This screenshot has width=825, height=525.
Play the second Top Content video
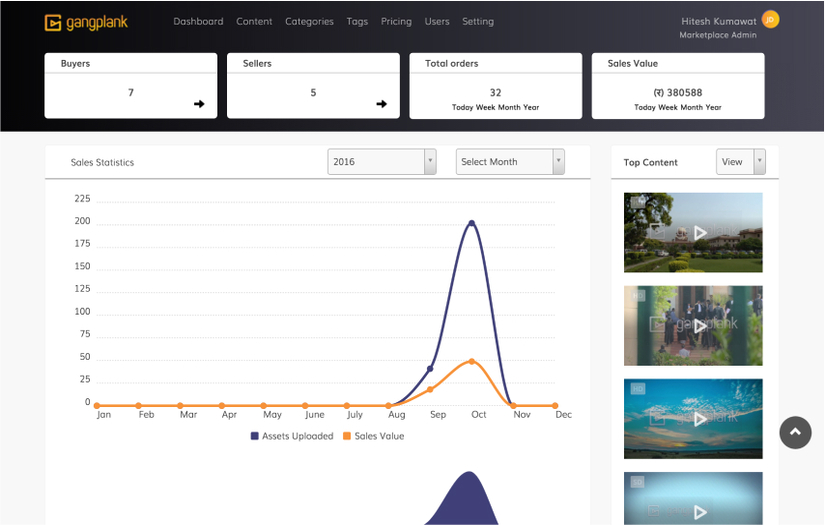699,325
